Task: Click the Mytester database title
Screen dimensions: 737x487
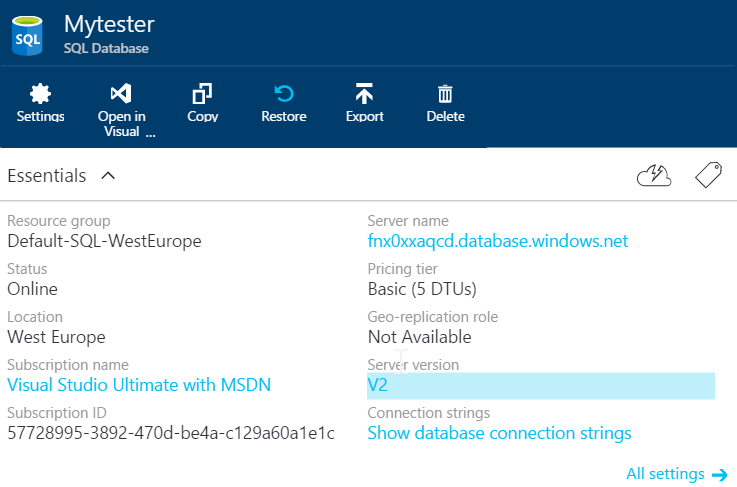Action: click(x=109, y=23)
